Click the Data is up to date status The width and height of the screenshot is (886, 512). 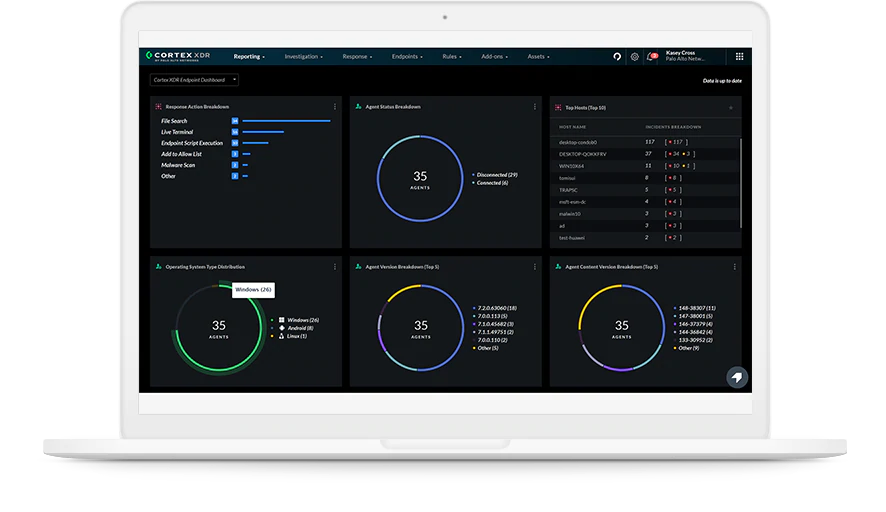click(722, 81)
